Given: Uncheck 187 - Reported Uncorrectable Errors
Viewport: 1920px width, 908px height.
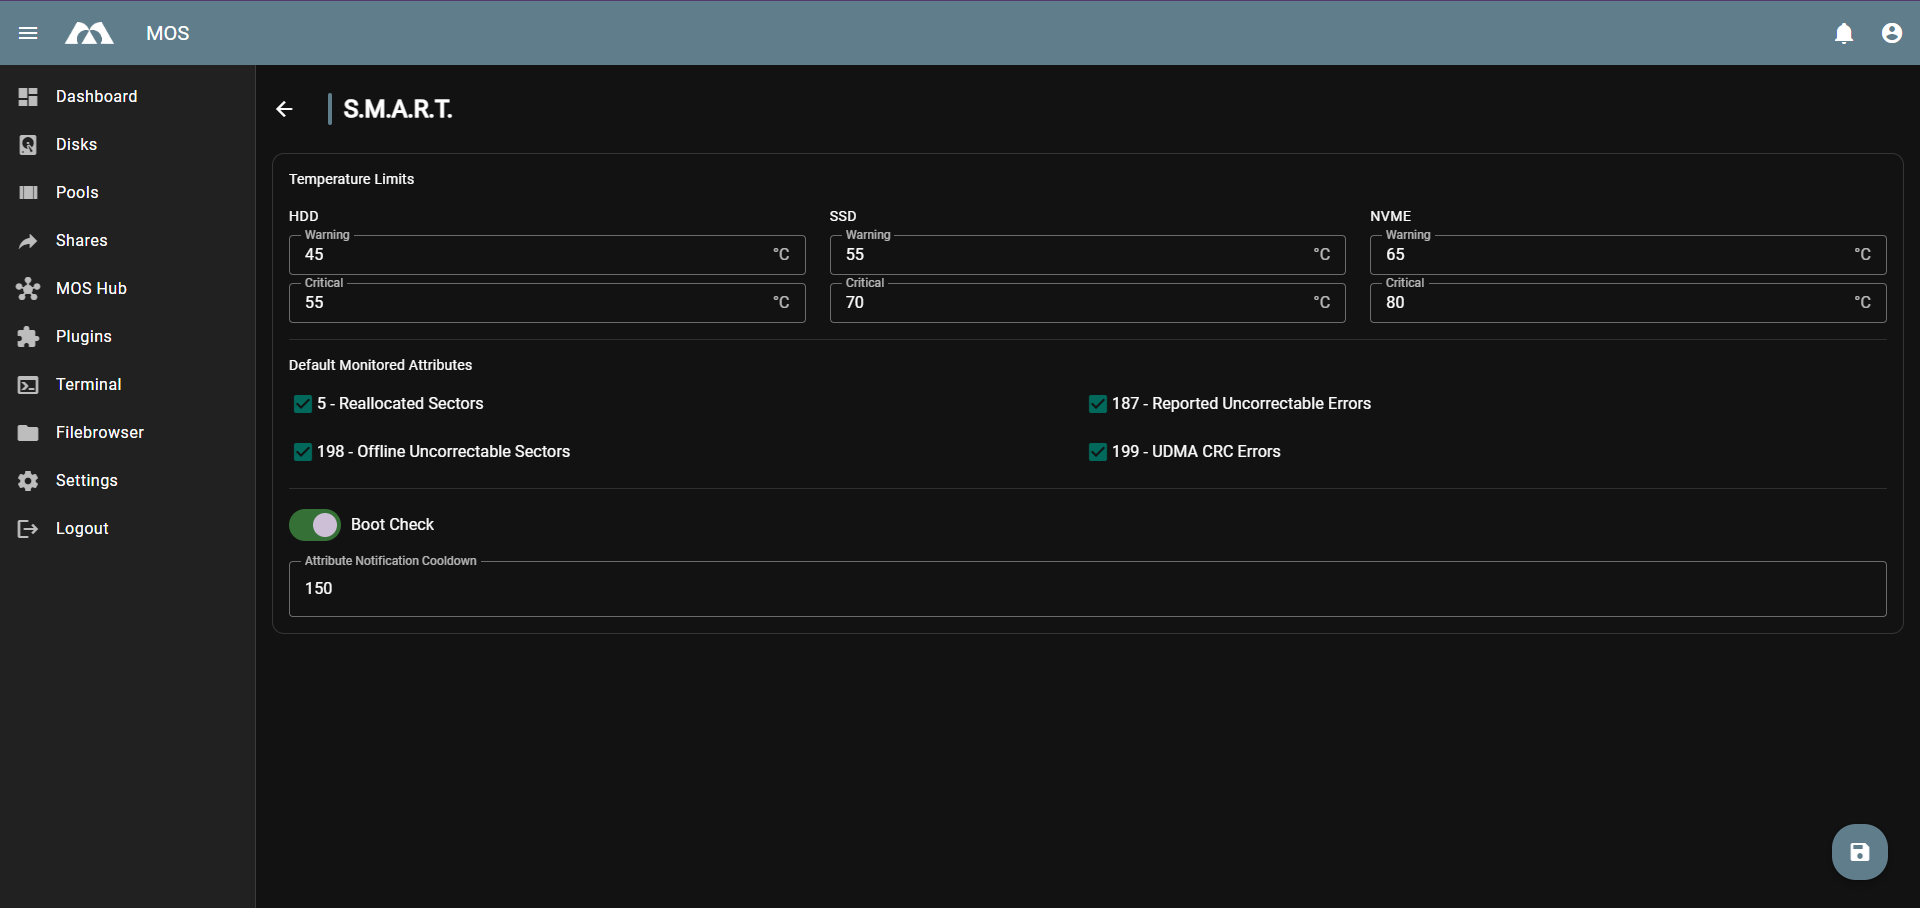Looking at the screenshot, I should click(1097, 404).
